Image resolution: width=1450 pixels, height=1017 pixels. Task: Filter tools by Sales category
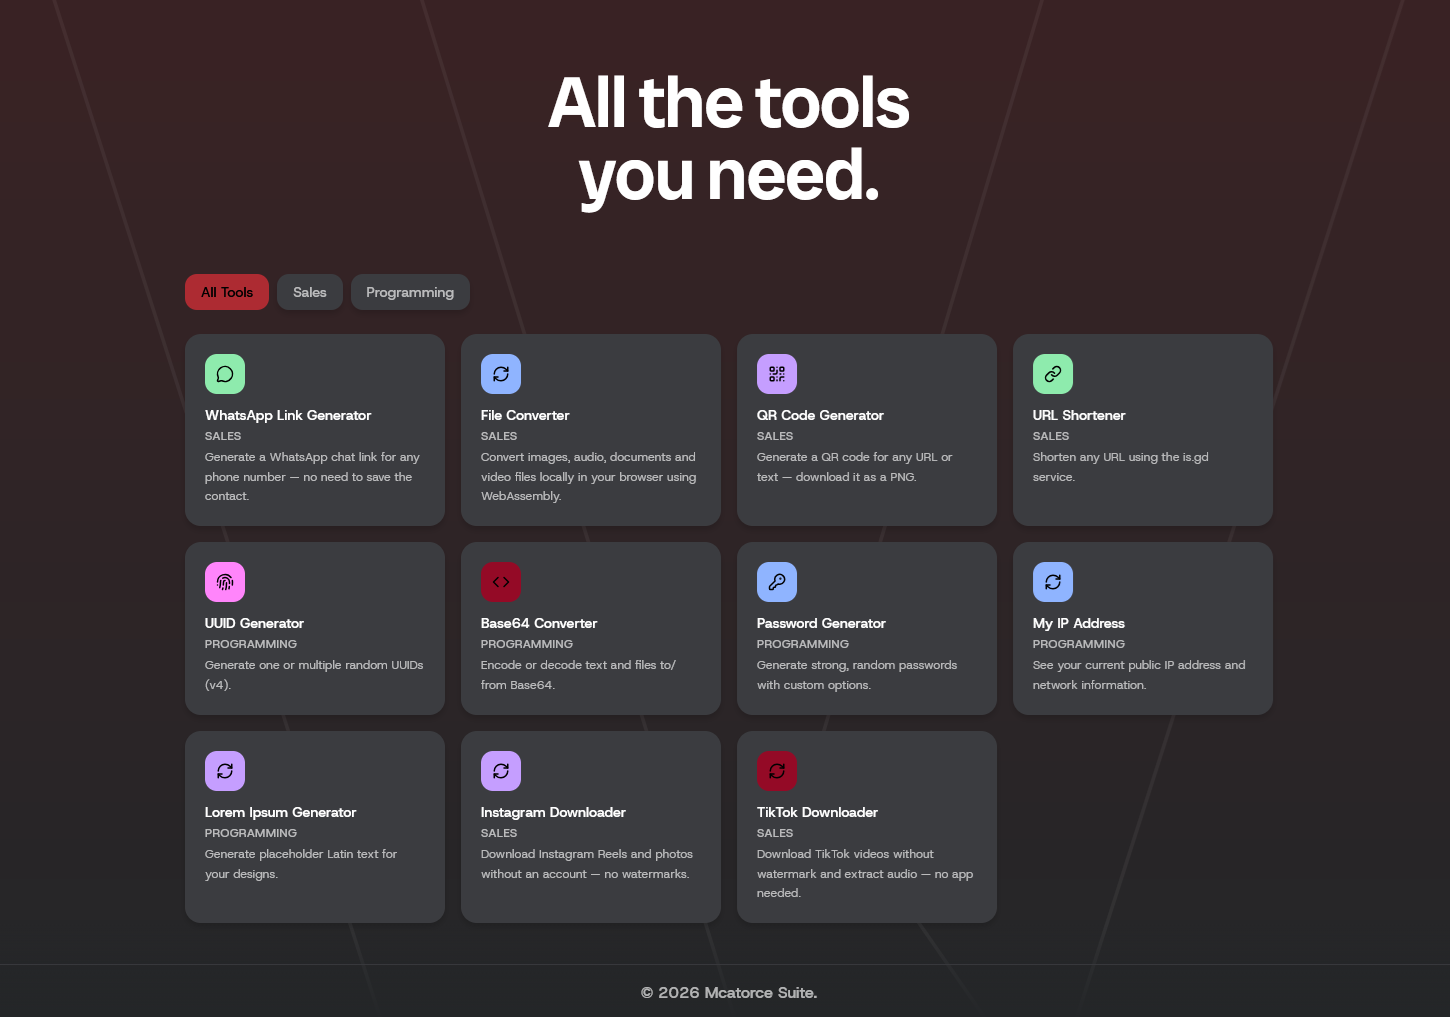(310, 292)
